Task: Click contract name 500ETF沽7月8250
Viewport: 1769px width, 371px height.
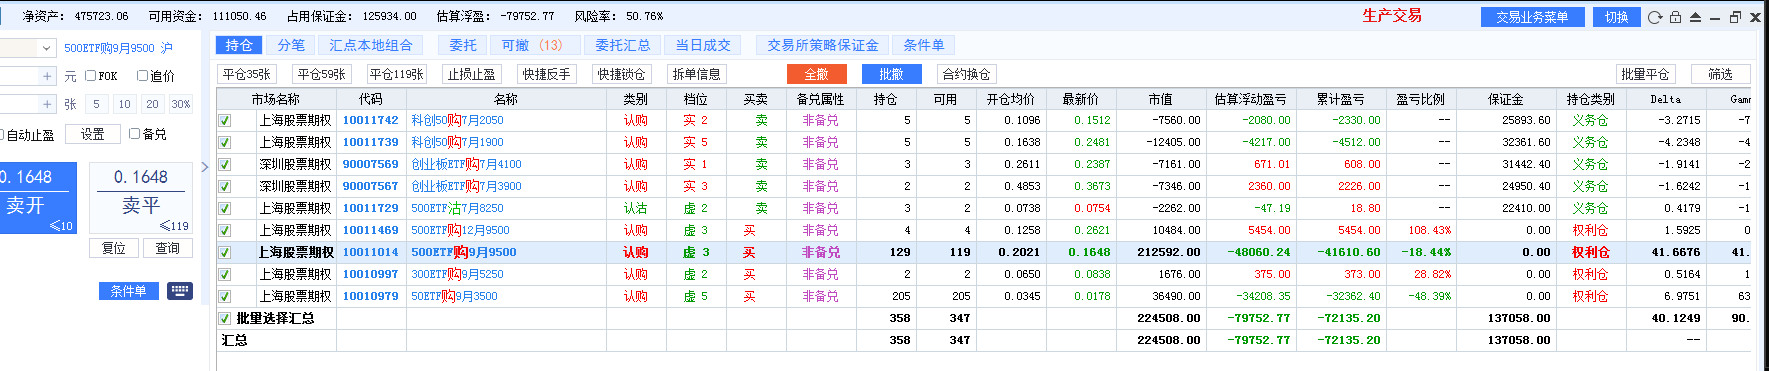Action: (457, 208)
